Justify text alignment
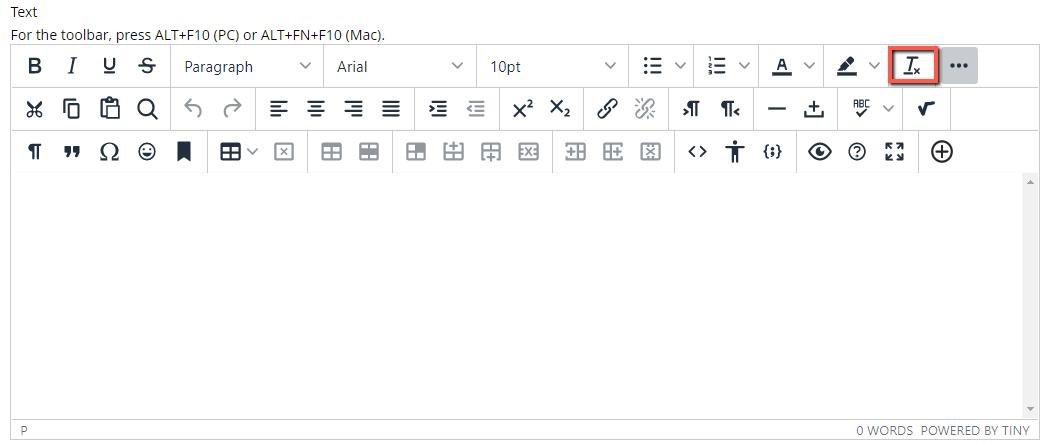The height and width of the screenshot is (444, 1045). pyautogui.click(x=391, y=109)
